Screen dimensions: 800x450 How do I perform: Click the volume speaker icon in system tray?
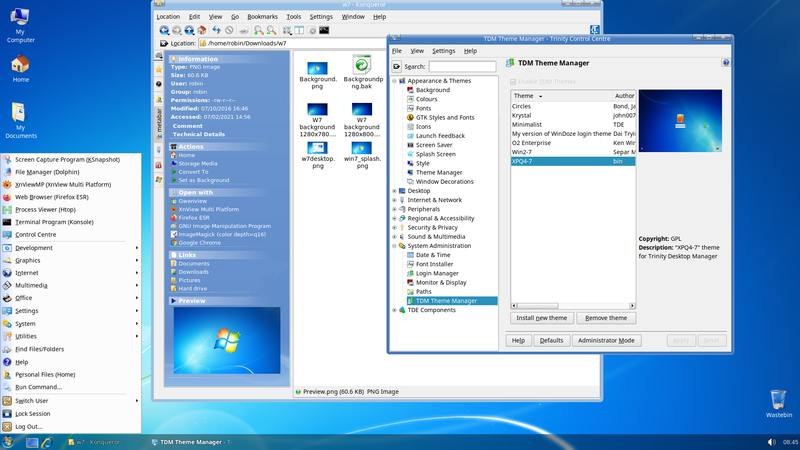(x=771, y=442)
